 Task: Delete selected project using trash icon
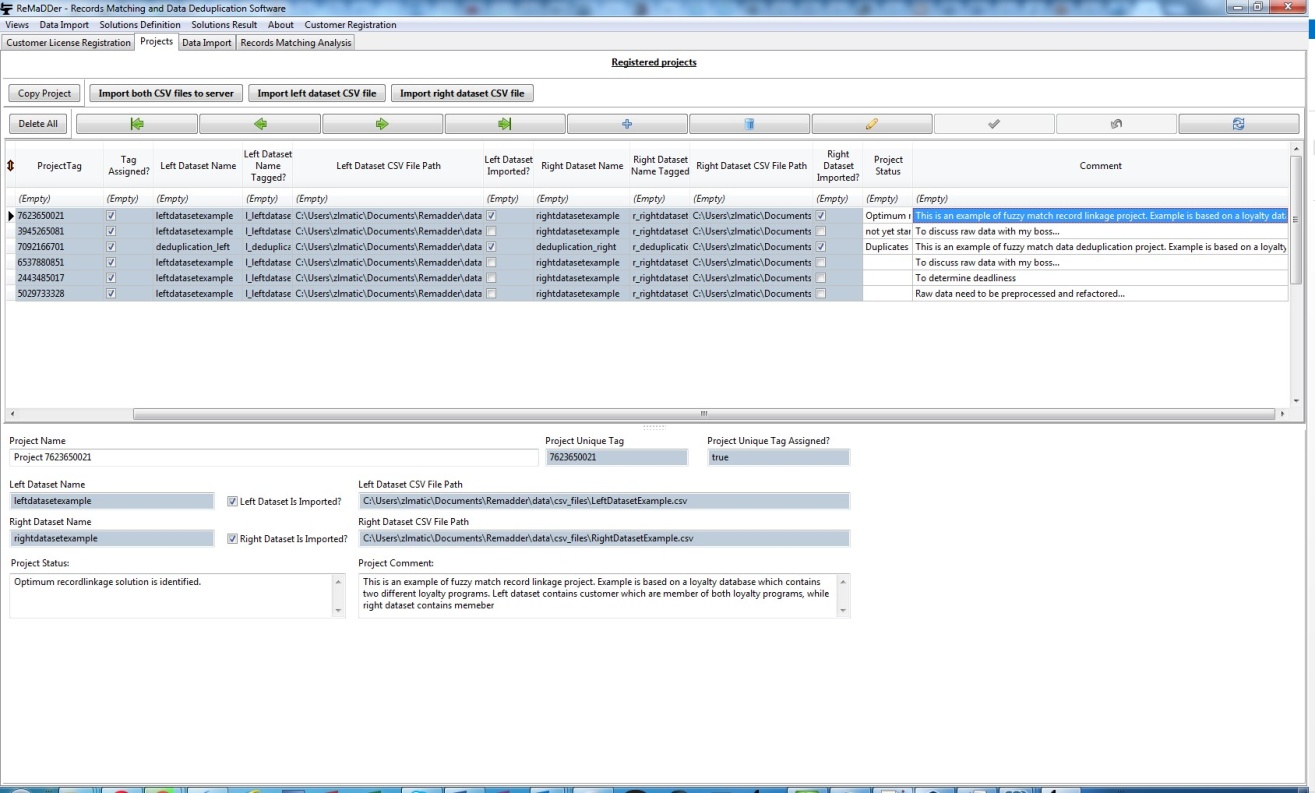[749, 124]
